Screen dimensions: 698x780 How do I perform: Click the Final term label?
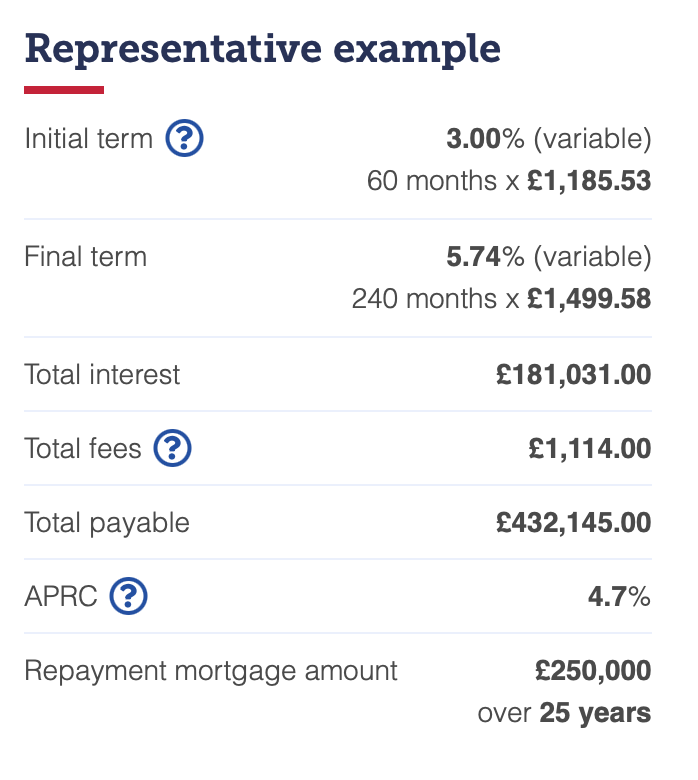86,257
